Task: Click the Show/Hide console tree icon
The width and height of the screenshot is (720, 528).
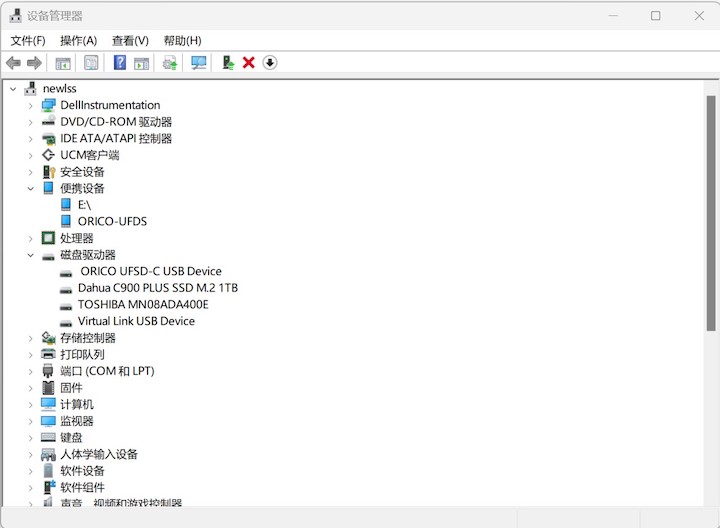Action: coord(63,63)
